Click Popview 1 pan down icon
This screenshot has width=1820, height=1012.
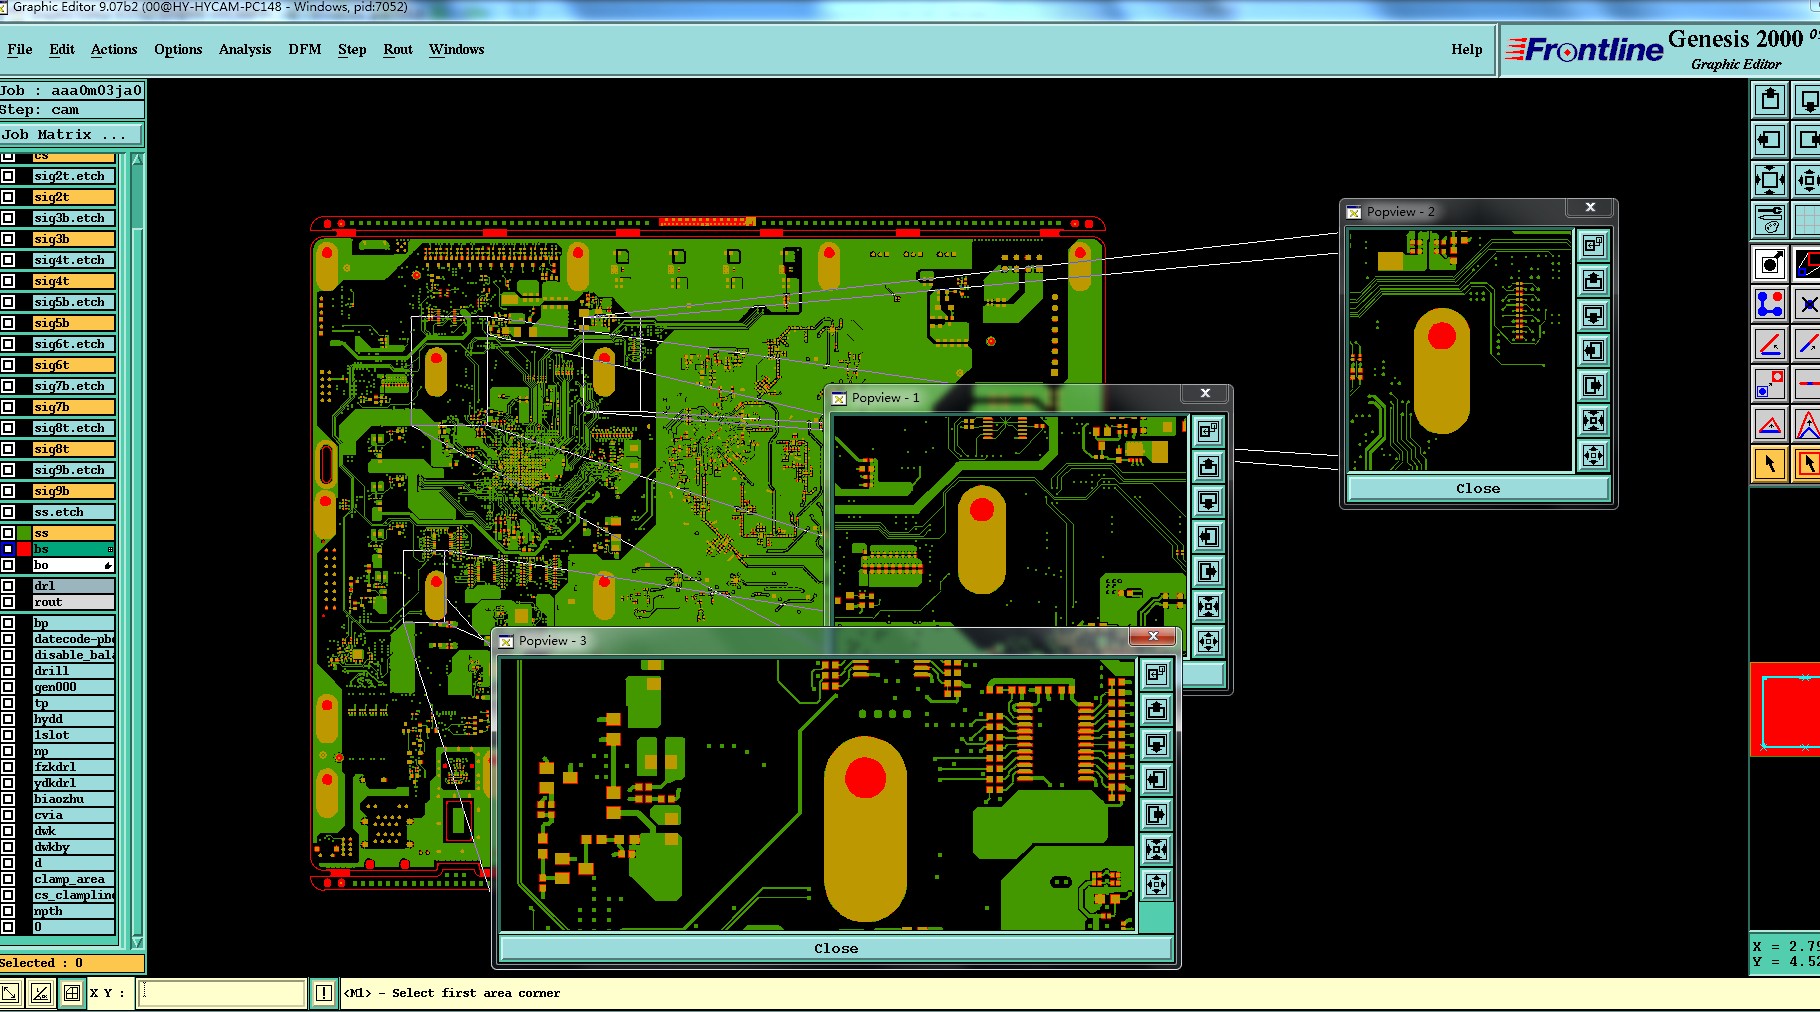[1208, 502]
